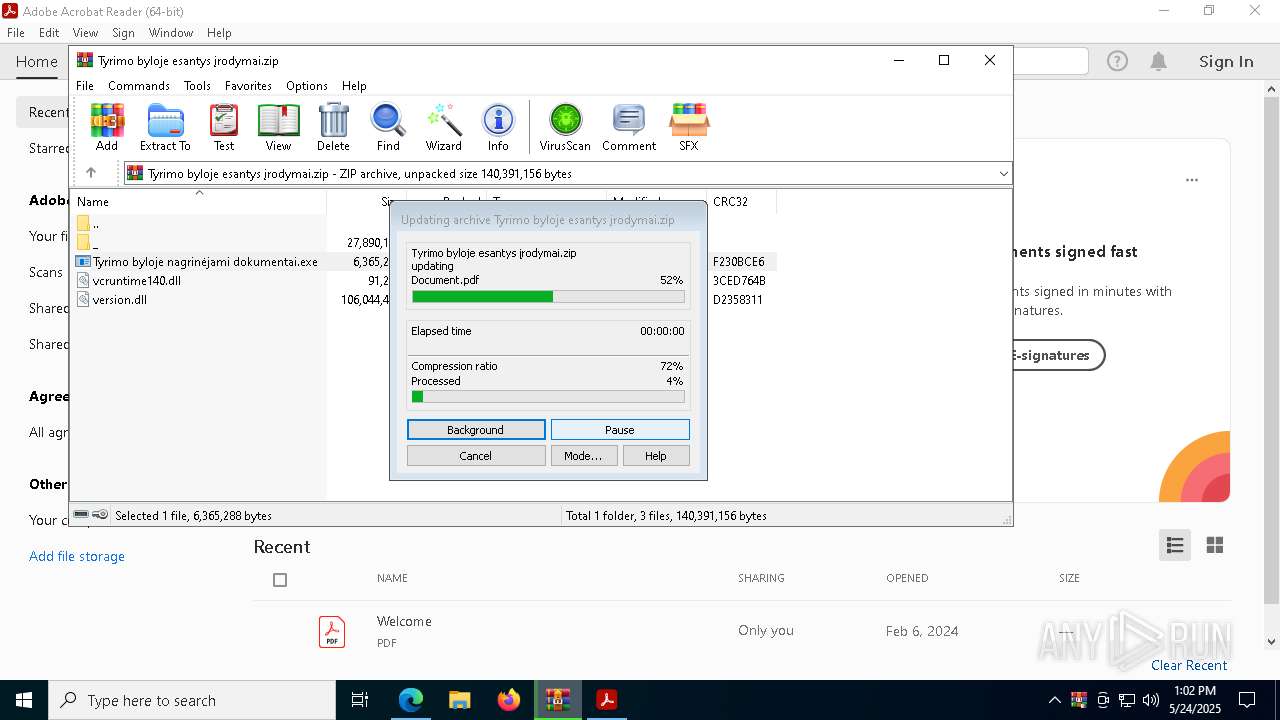Open WinRAR Commands menu
Viewport: 1280px width, 720px height.
coord(139,86)
